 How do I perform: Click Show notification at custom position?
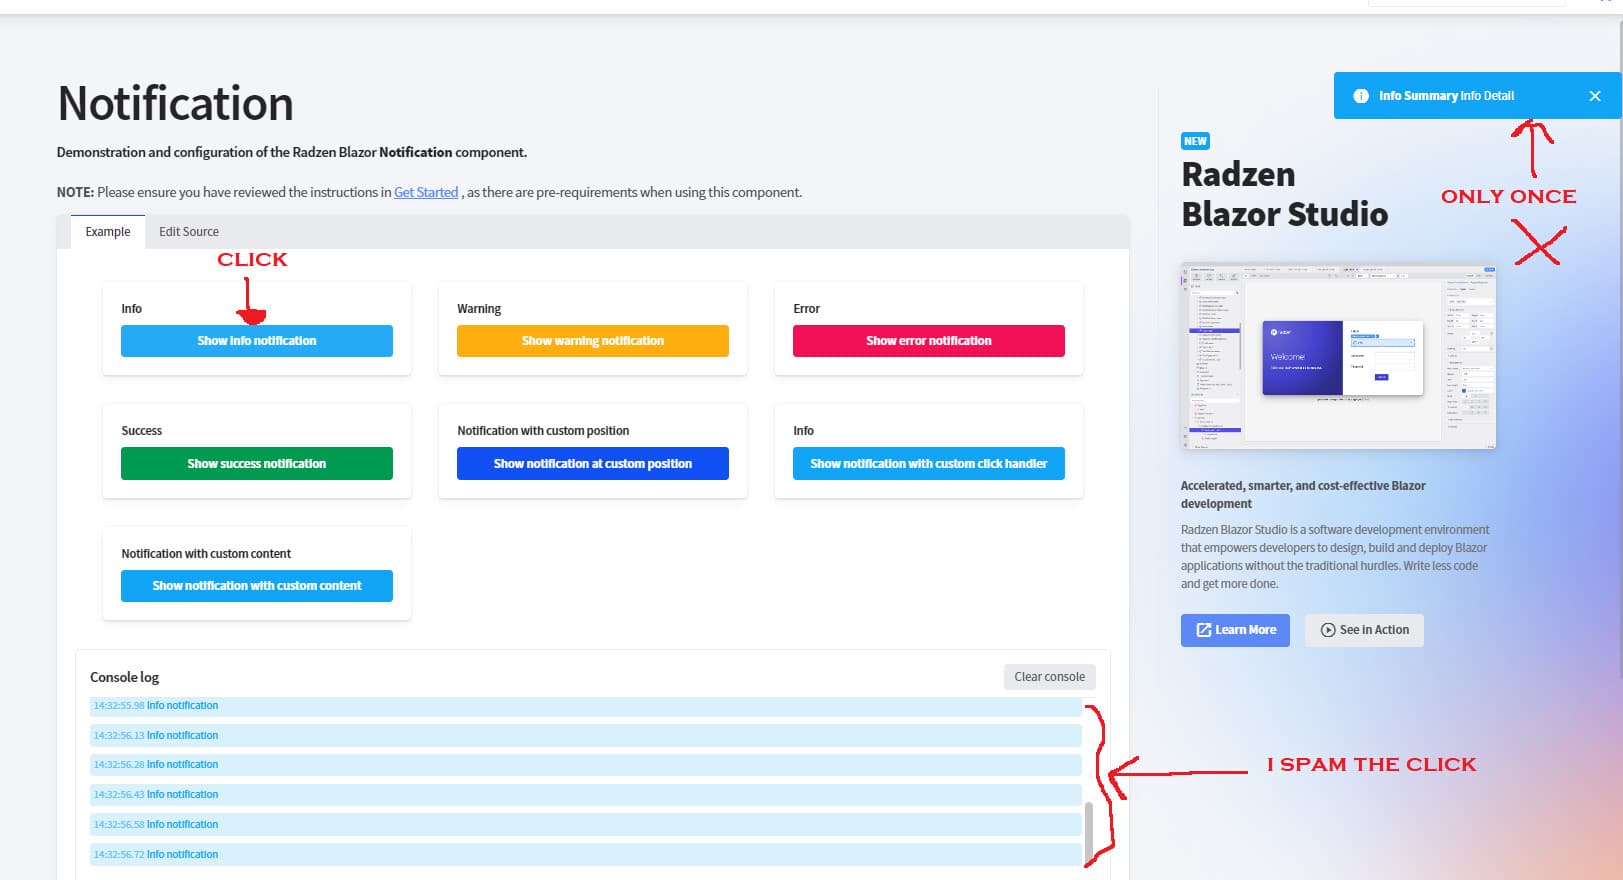[x=593, y=464]
